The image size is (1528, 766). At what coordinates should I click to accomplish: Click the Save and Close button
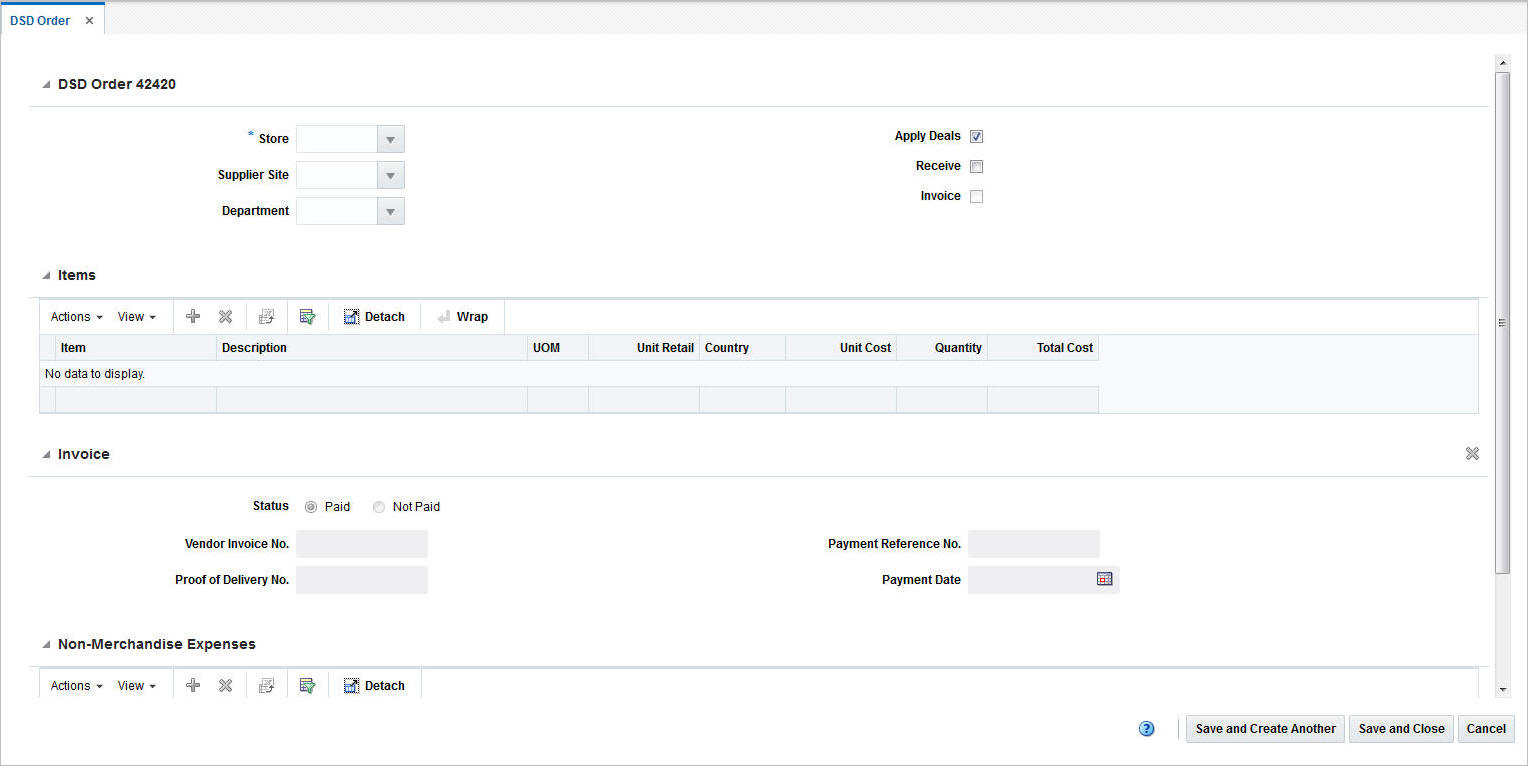tap(1400, 728)
